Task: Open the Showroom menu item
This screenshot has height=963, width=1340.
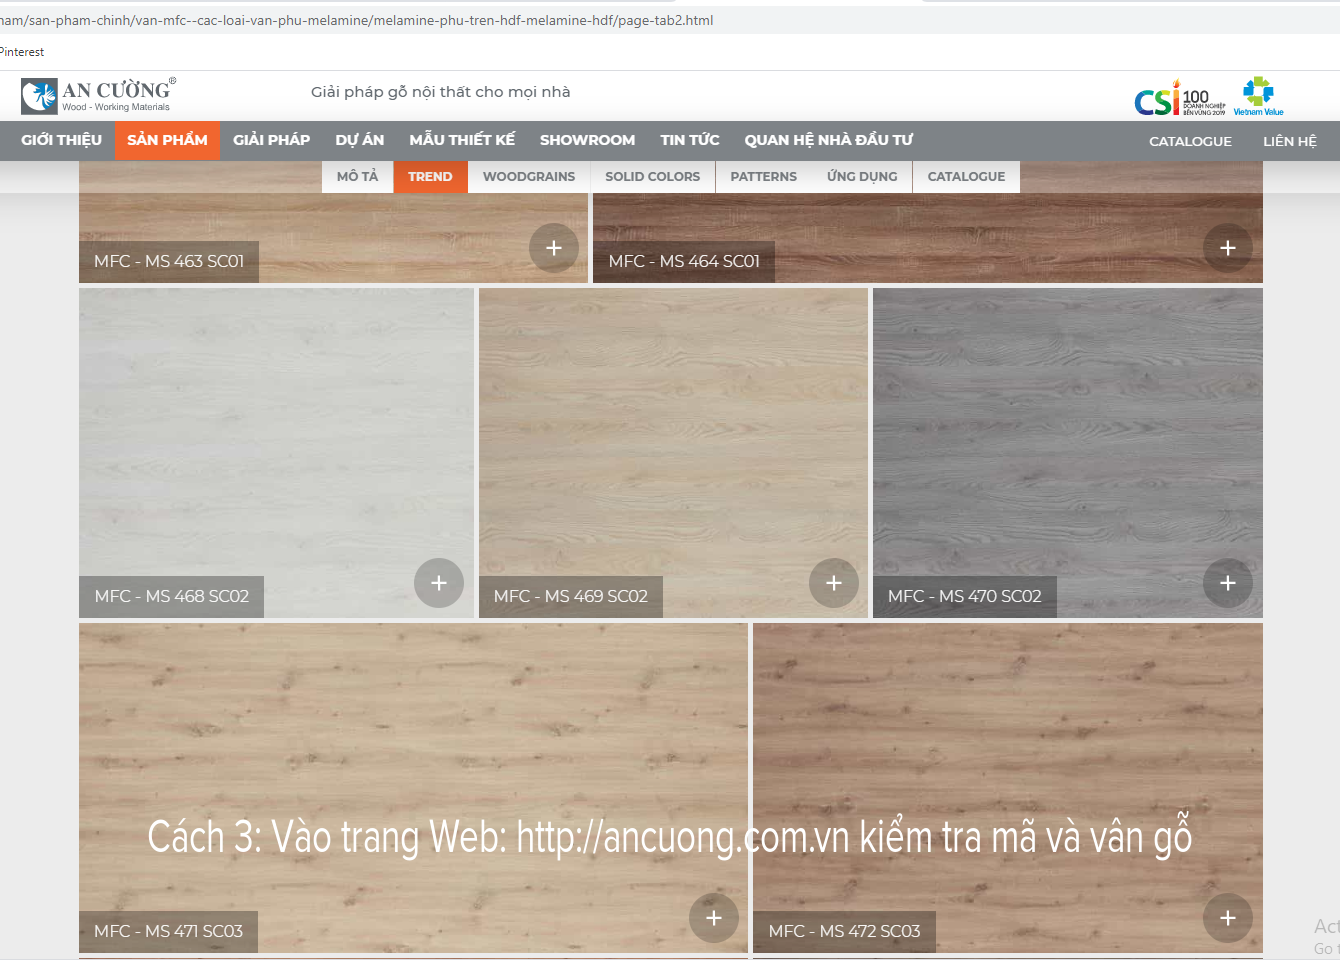Action: coord(587,140)
